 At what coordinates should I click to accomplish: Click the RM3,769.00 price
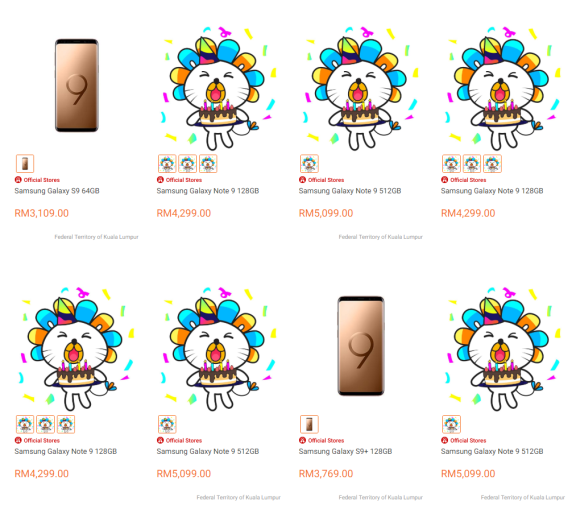pyautogui.click(x=326, y=474)
